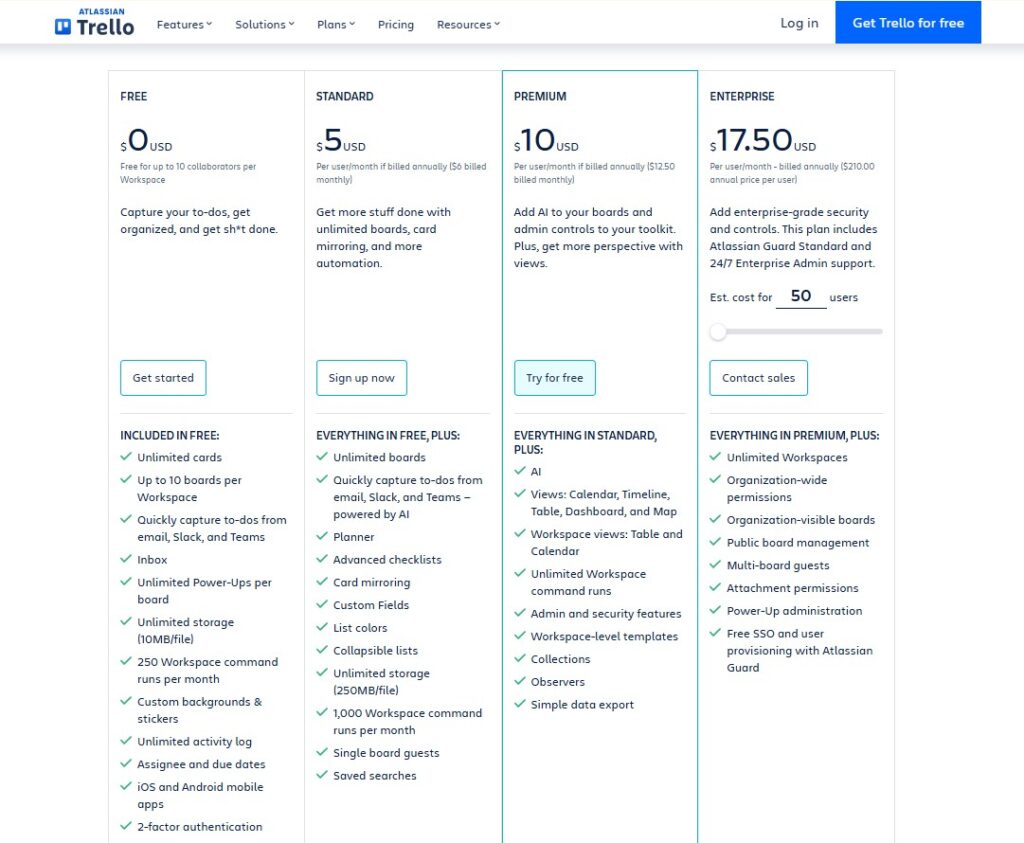
Task: Select the Pricing menu item
Action: click(395, 24)
